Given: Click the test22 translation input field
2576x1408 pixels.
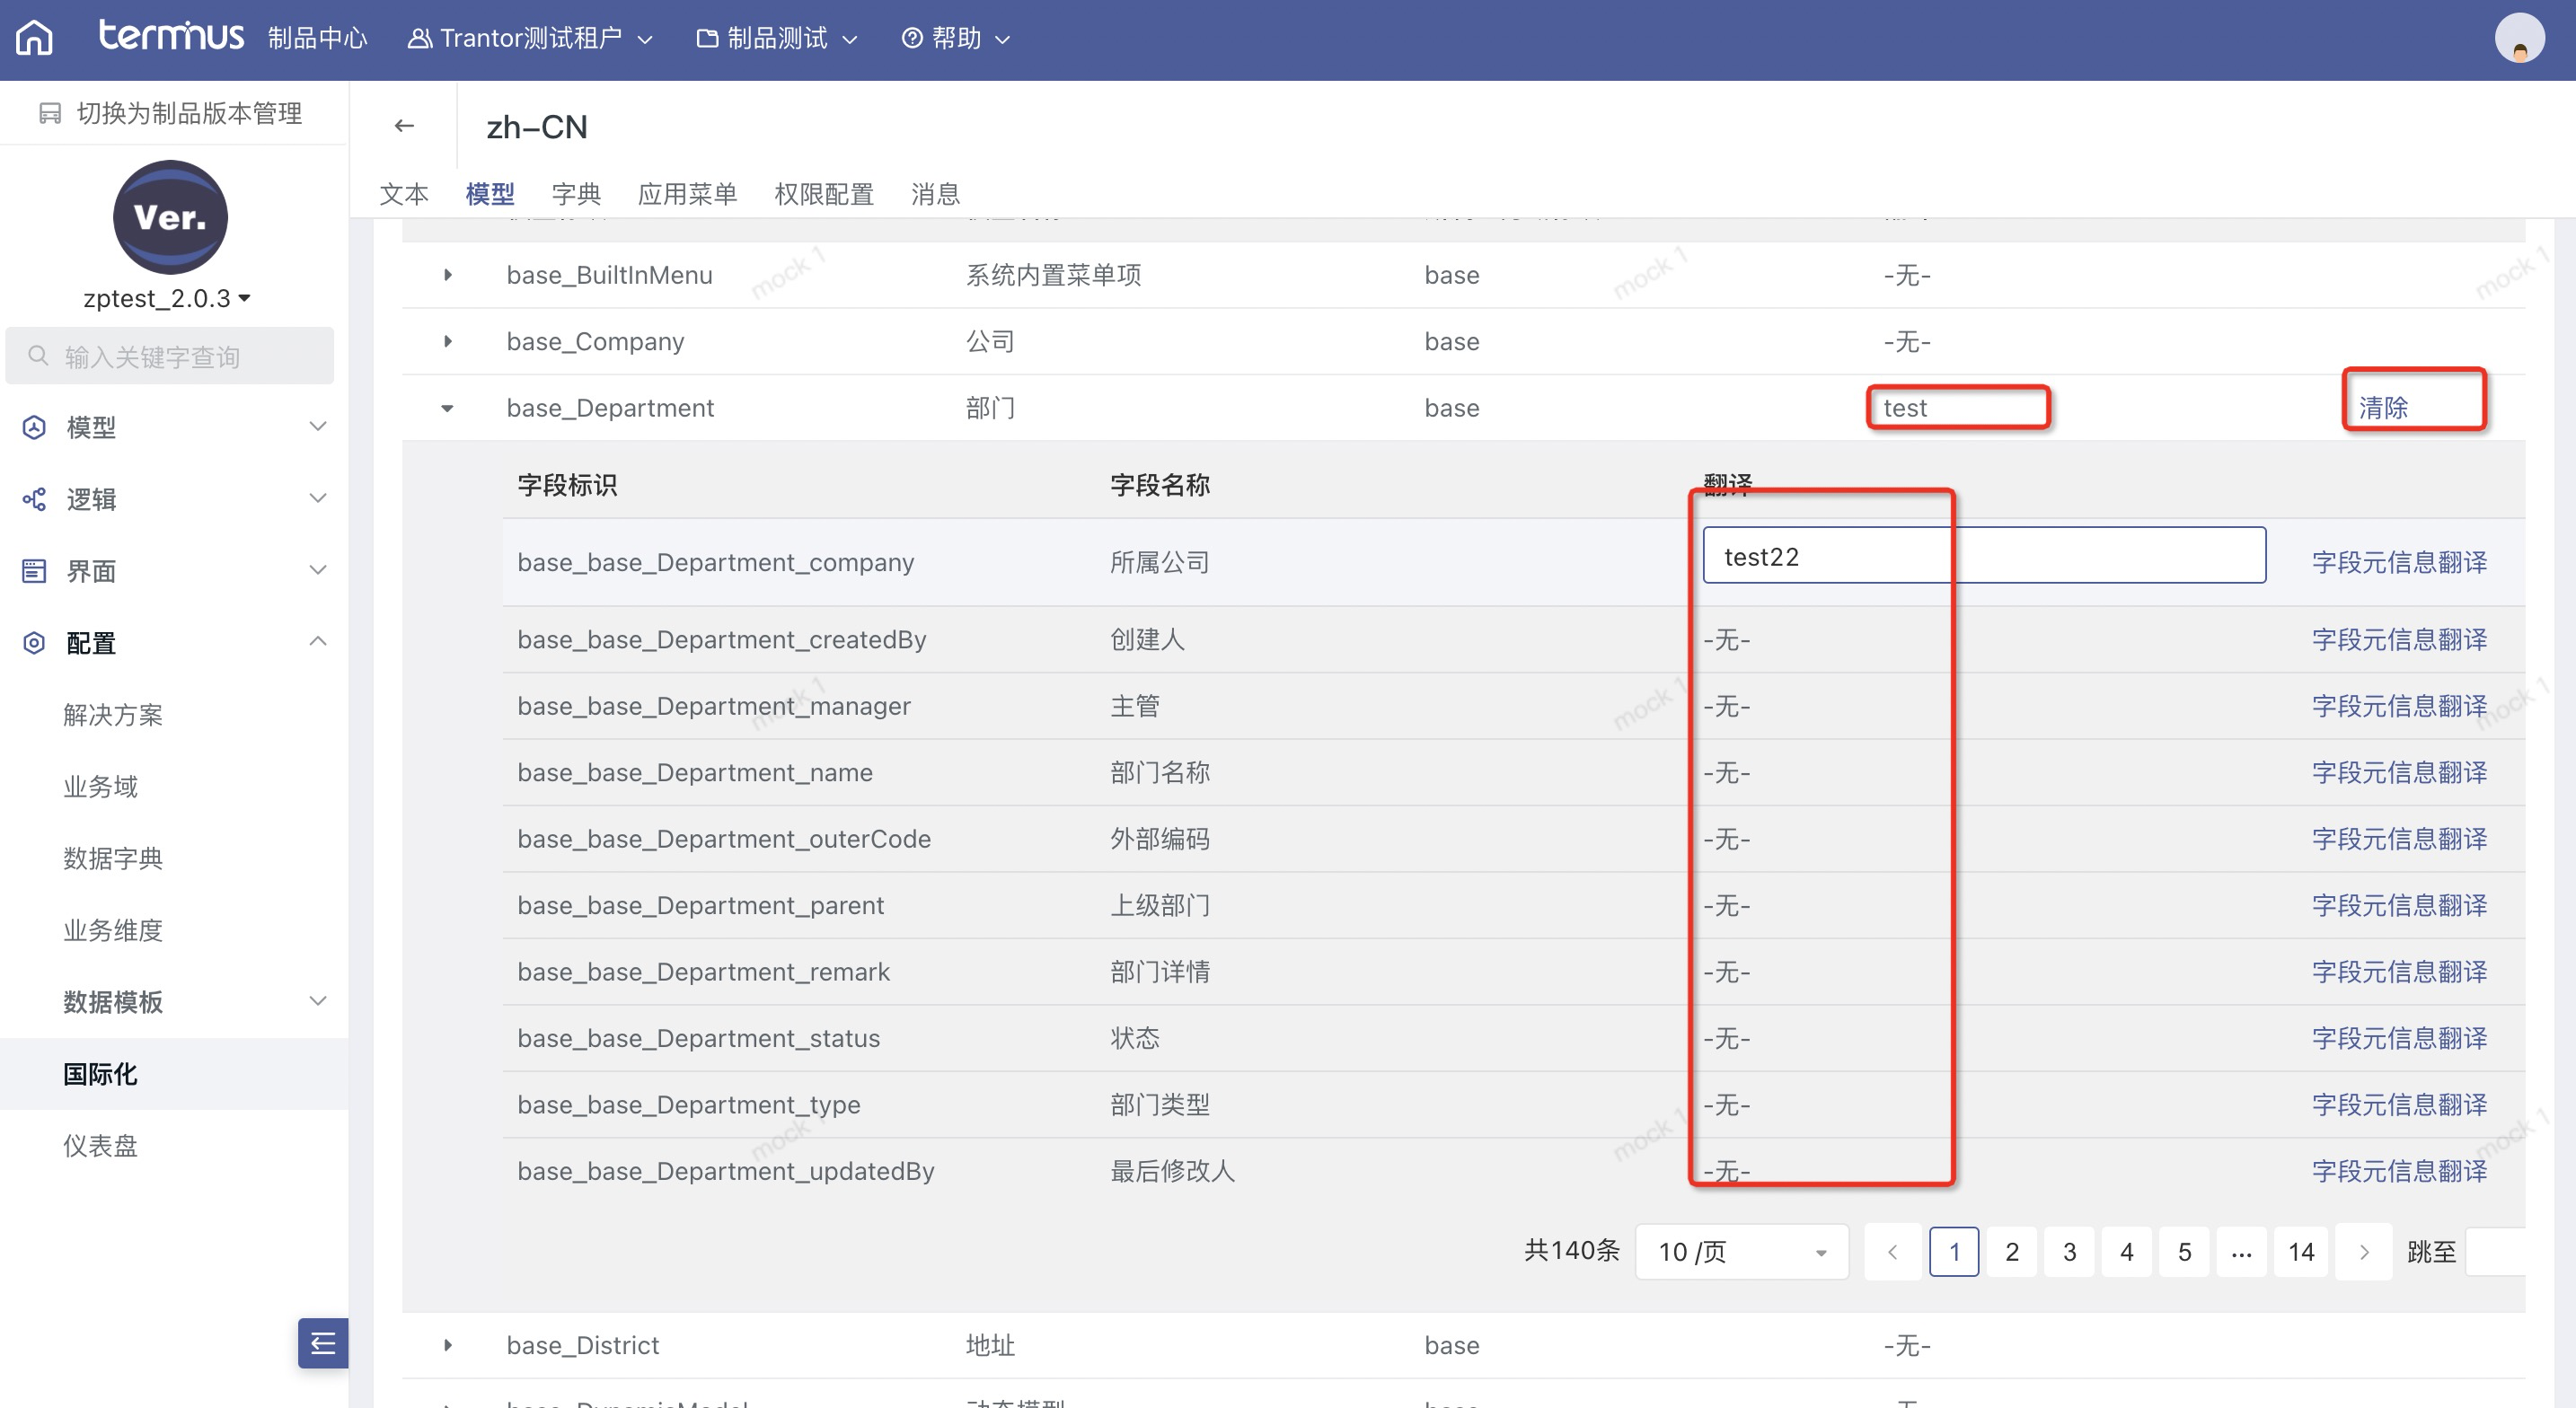Looking at the screenshot, I should (x=1984, y=556).
